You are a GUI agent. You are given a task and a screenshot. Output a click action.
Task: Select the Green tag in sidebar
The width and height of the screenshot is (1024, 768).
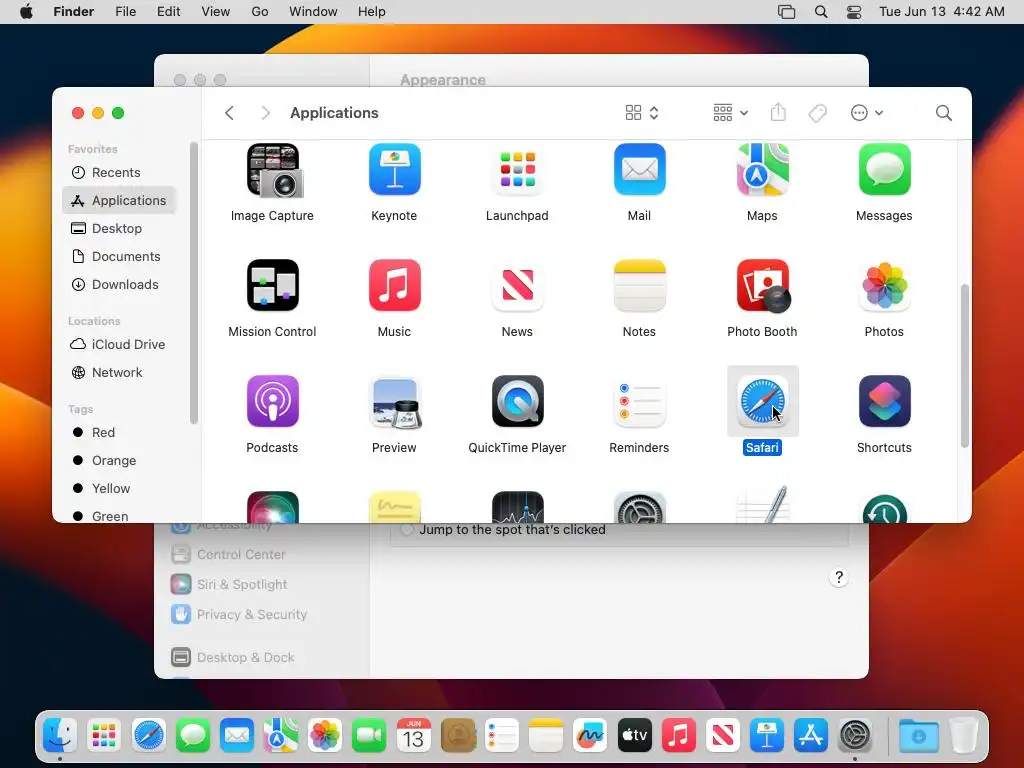click(120, 515)
